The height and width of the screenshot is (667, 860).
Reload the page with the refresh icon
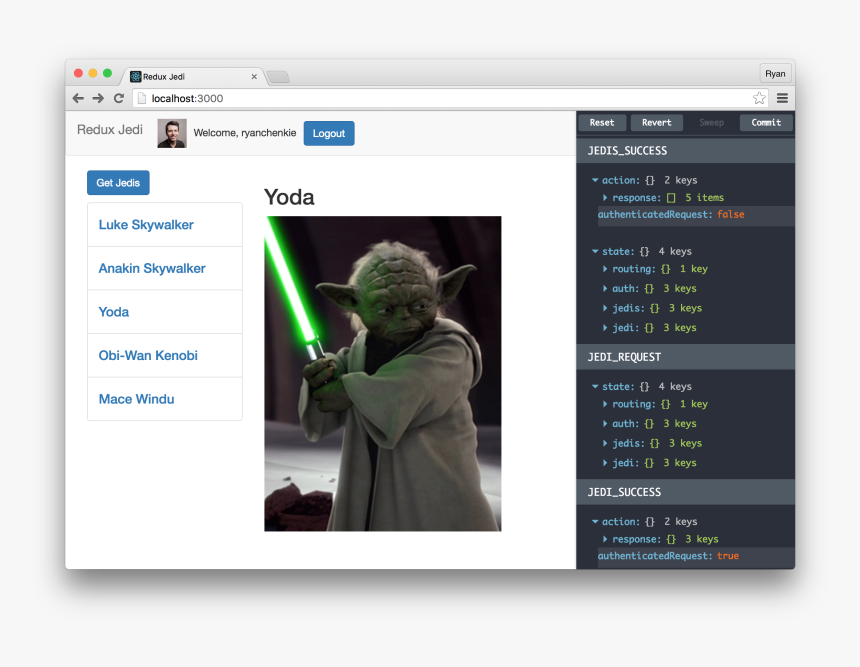[x=118, y=98]
